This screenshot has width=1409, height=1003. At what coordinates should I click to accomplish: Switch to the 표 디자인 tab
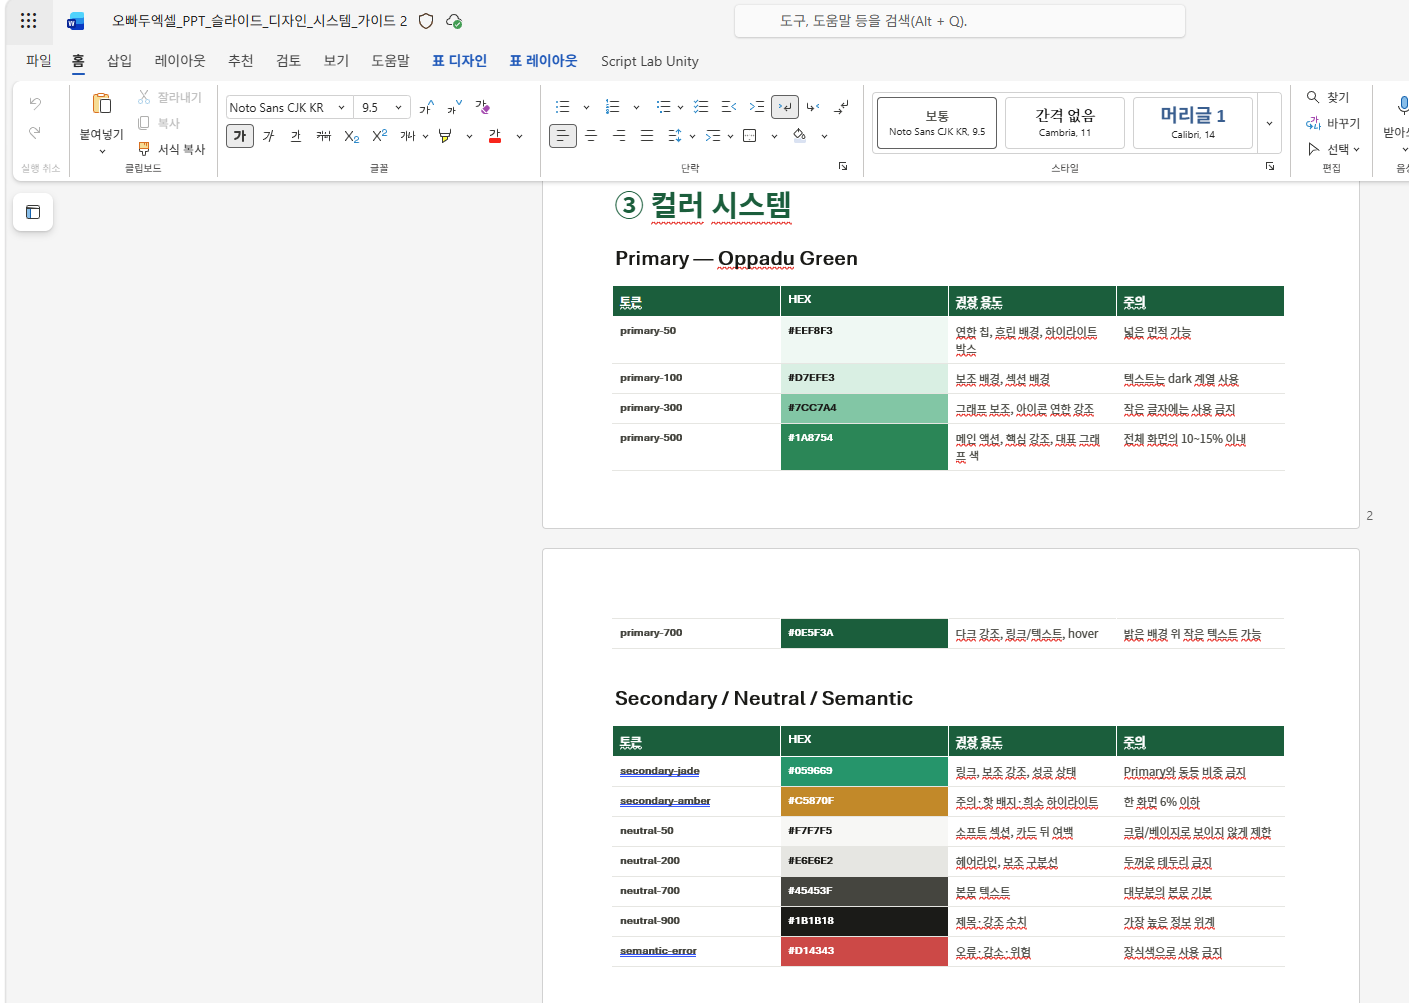(459, 61)
